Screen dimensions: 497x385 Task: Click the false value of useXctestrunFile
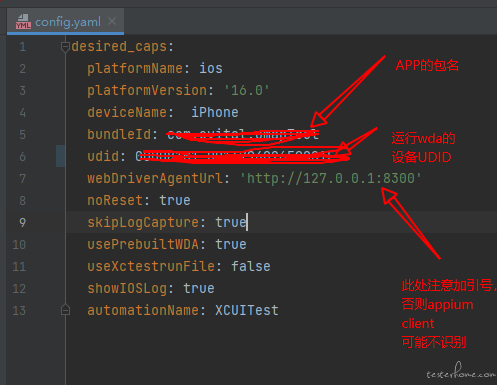pos(251,266)
